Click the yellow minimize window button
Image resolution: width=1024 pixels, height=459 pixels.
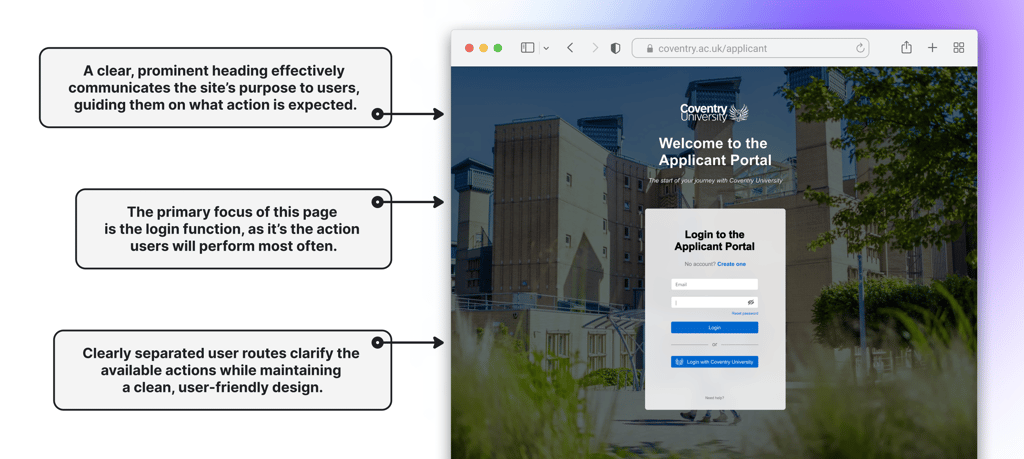coord(483,48)
